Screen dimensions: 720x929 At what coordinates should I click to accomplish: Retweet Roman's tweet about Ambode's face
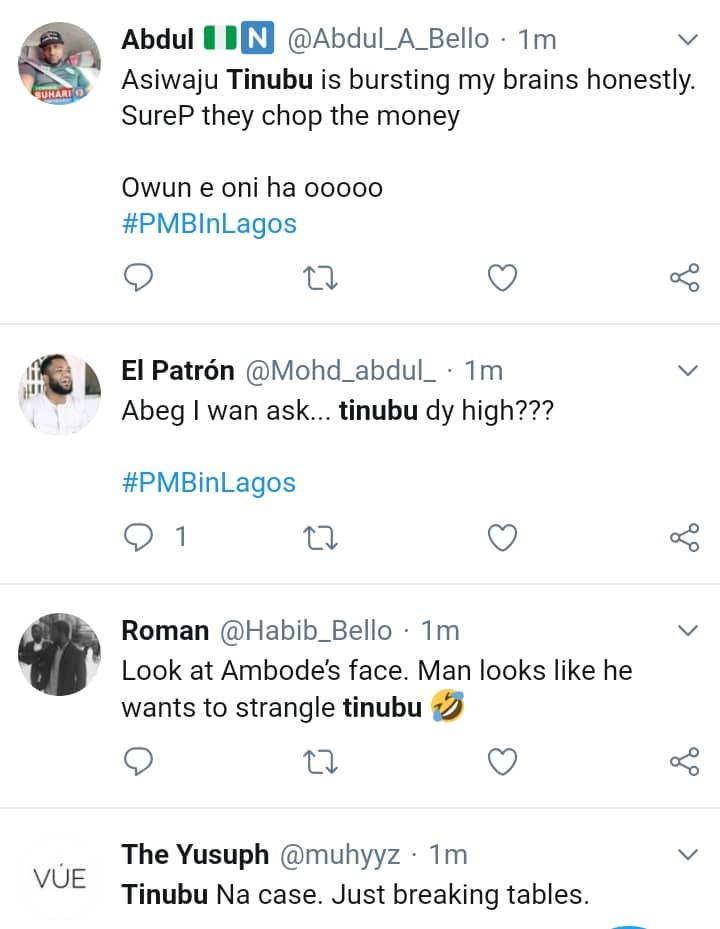tap(320, 762)
